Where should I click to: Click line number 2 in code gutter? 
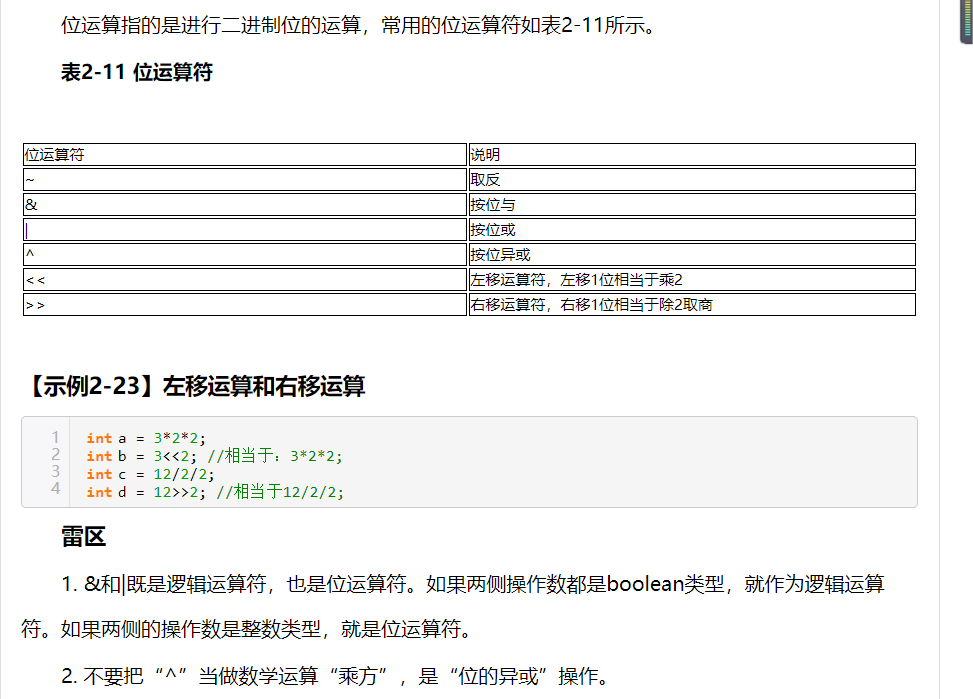55,455
